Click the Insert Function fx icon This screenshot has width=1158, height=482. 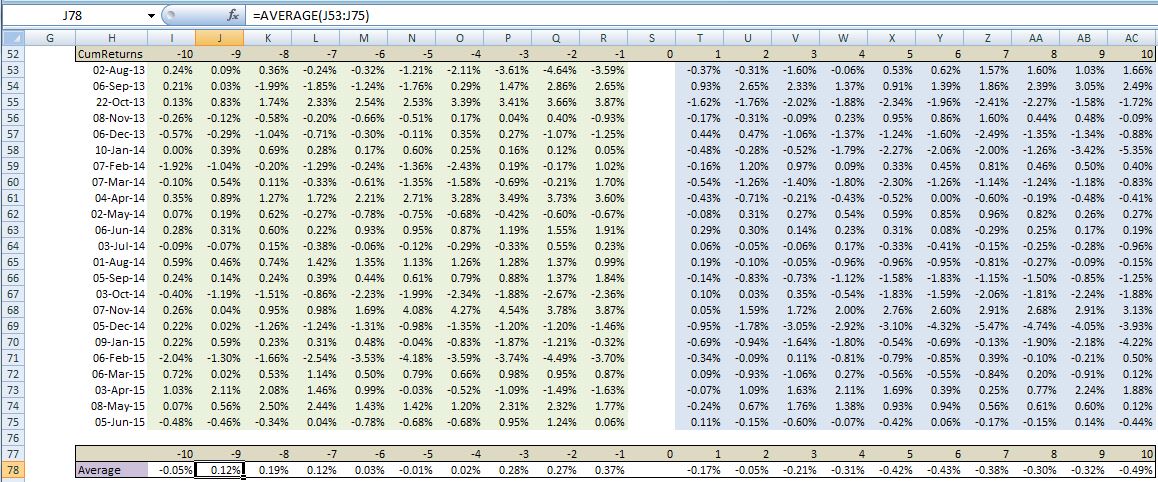pyautogui.click(x=234, y=16)
